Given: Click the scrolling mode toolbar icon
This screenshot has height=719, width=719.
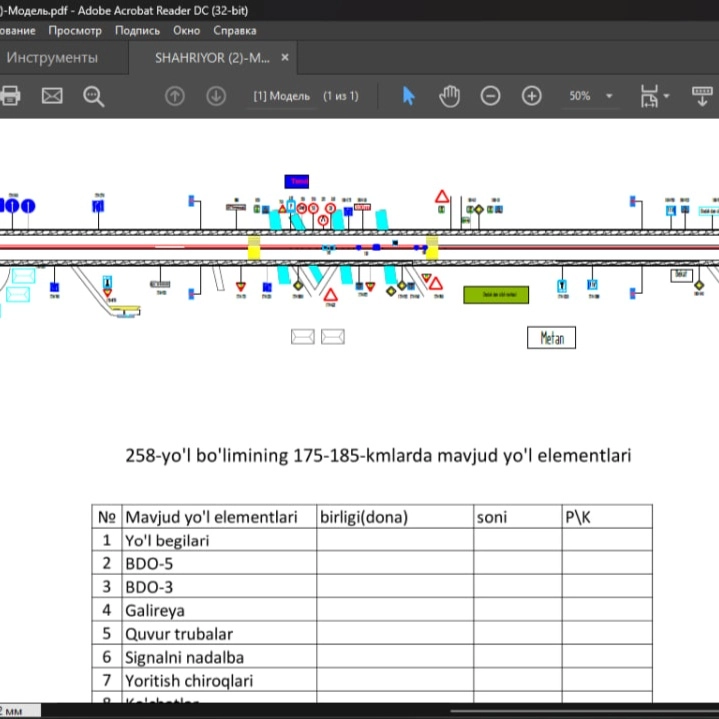Looking at the screenshot, I should 702,96.
